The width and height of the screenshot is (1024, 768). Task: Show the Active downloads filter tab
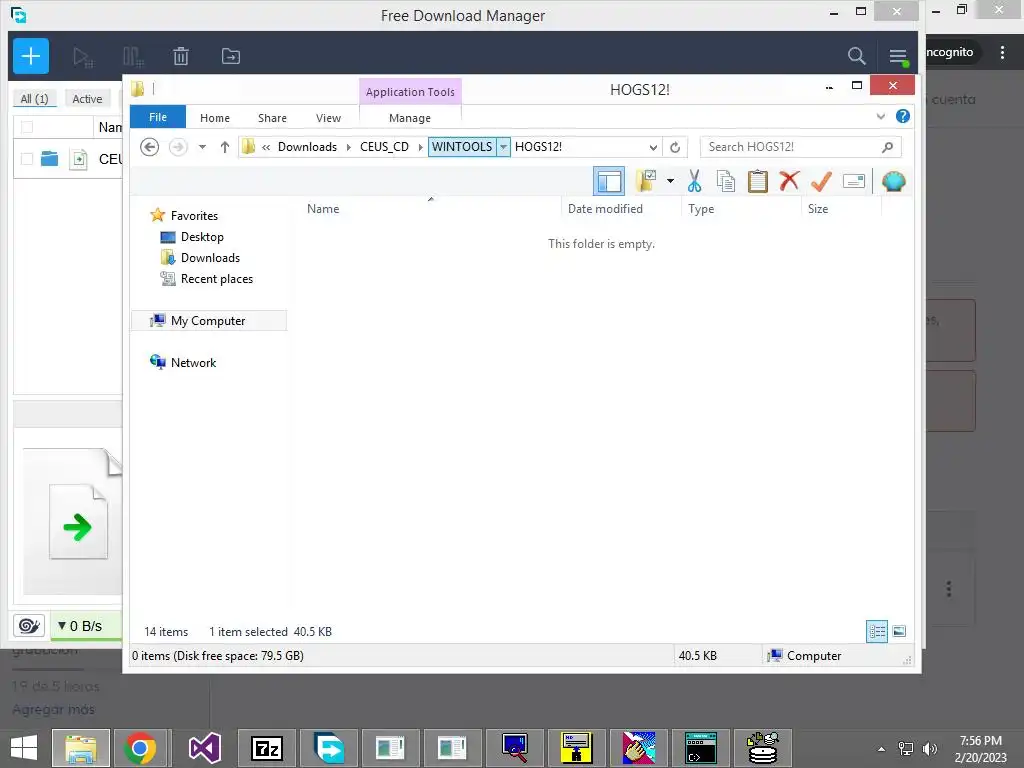point(87,99)
